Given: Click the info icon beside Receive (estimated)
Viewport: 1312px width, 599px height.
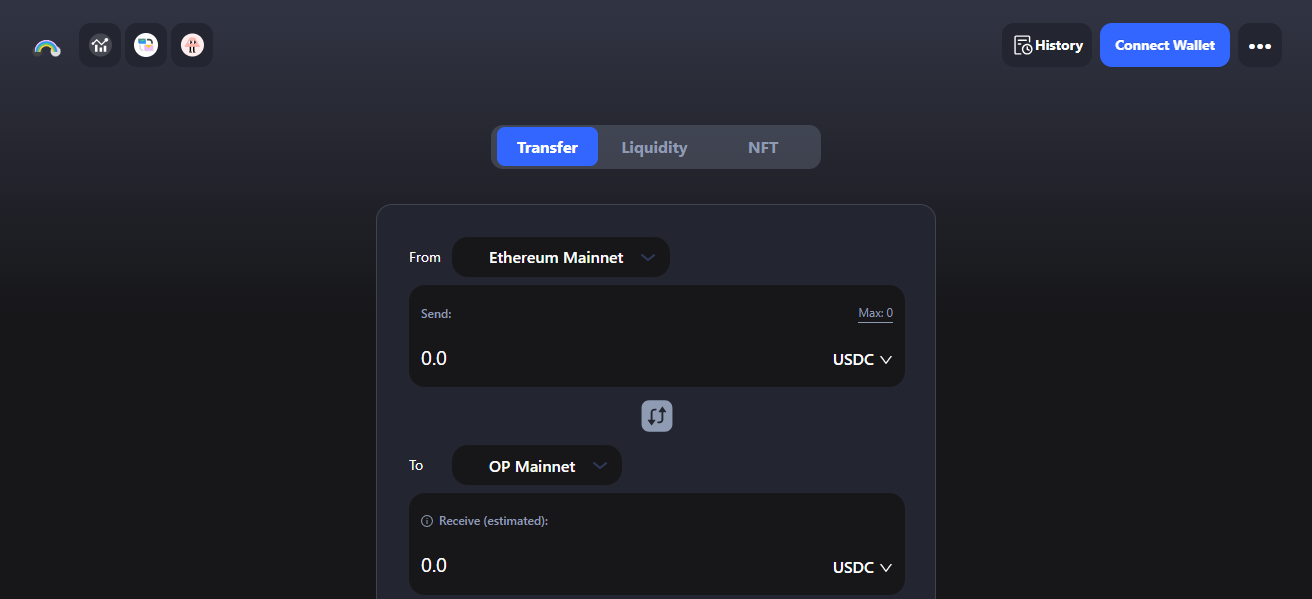Looking at the screenshot, I should [x=427, y=521].
